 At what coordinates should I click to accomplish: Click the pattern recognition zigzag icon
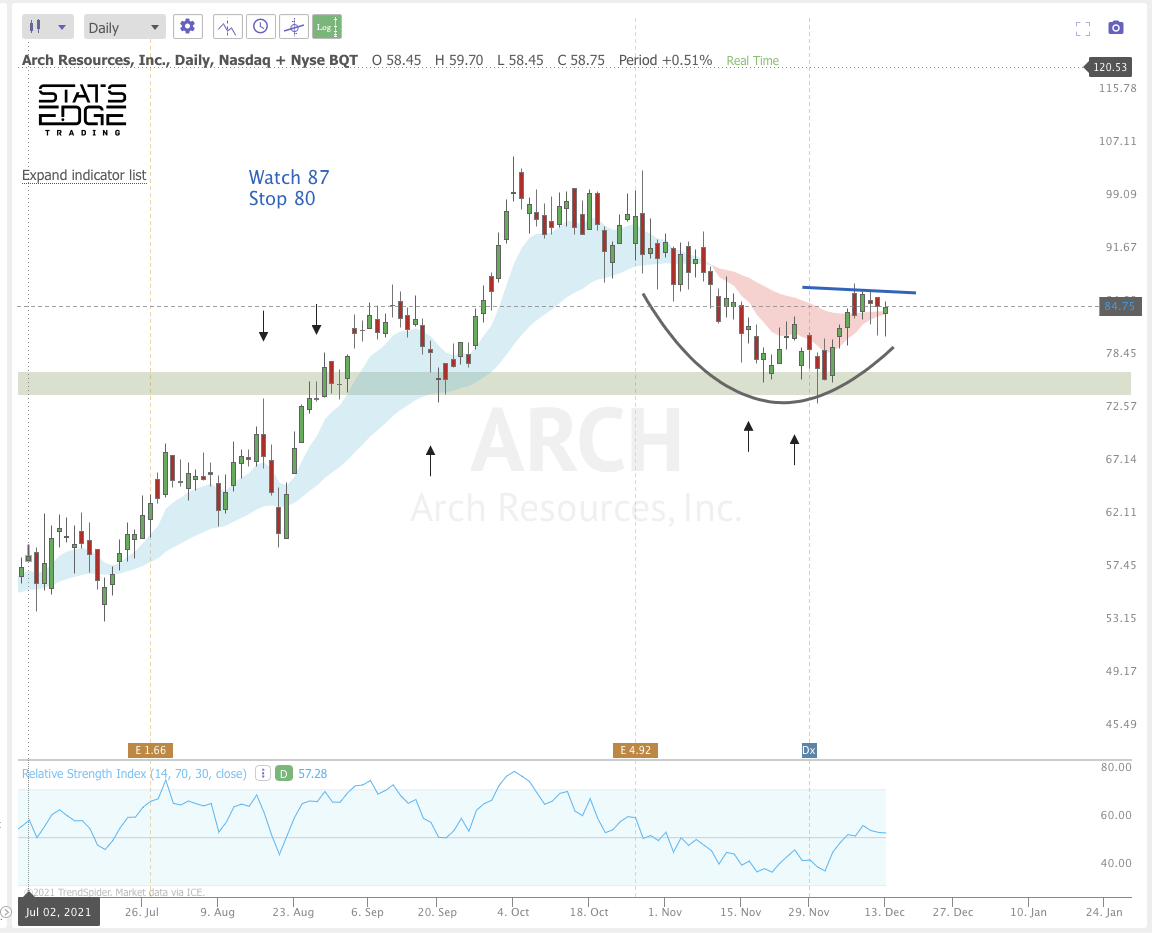pos(227,26)
